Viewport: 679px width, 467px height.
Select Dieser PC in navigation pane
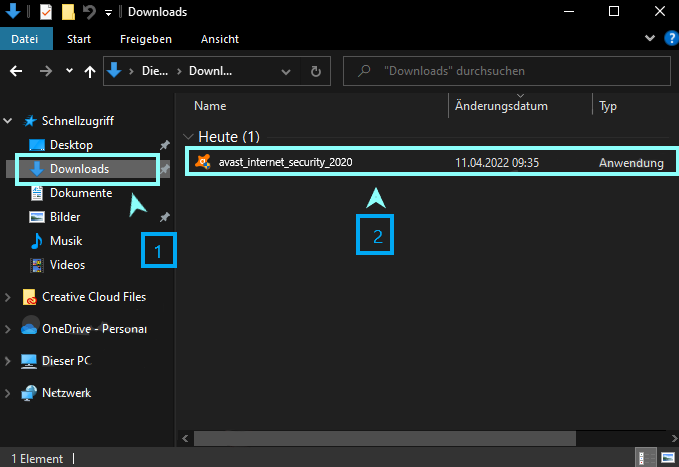click(67, 361)
